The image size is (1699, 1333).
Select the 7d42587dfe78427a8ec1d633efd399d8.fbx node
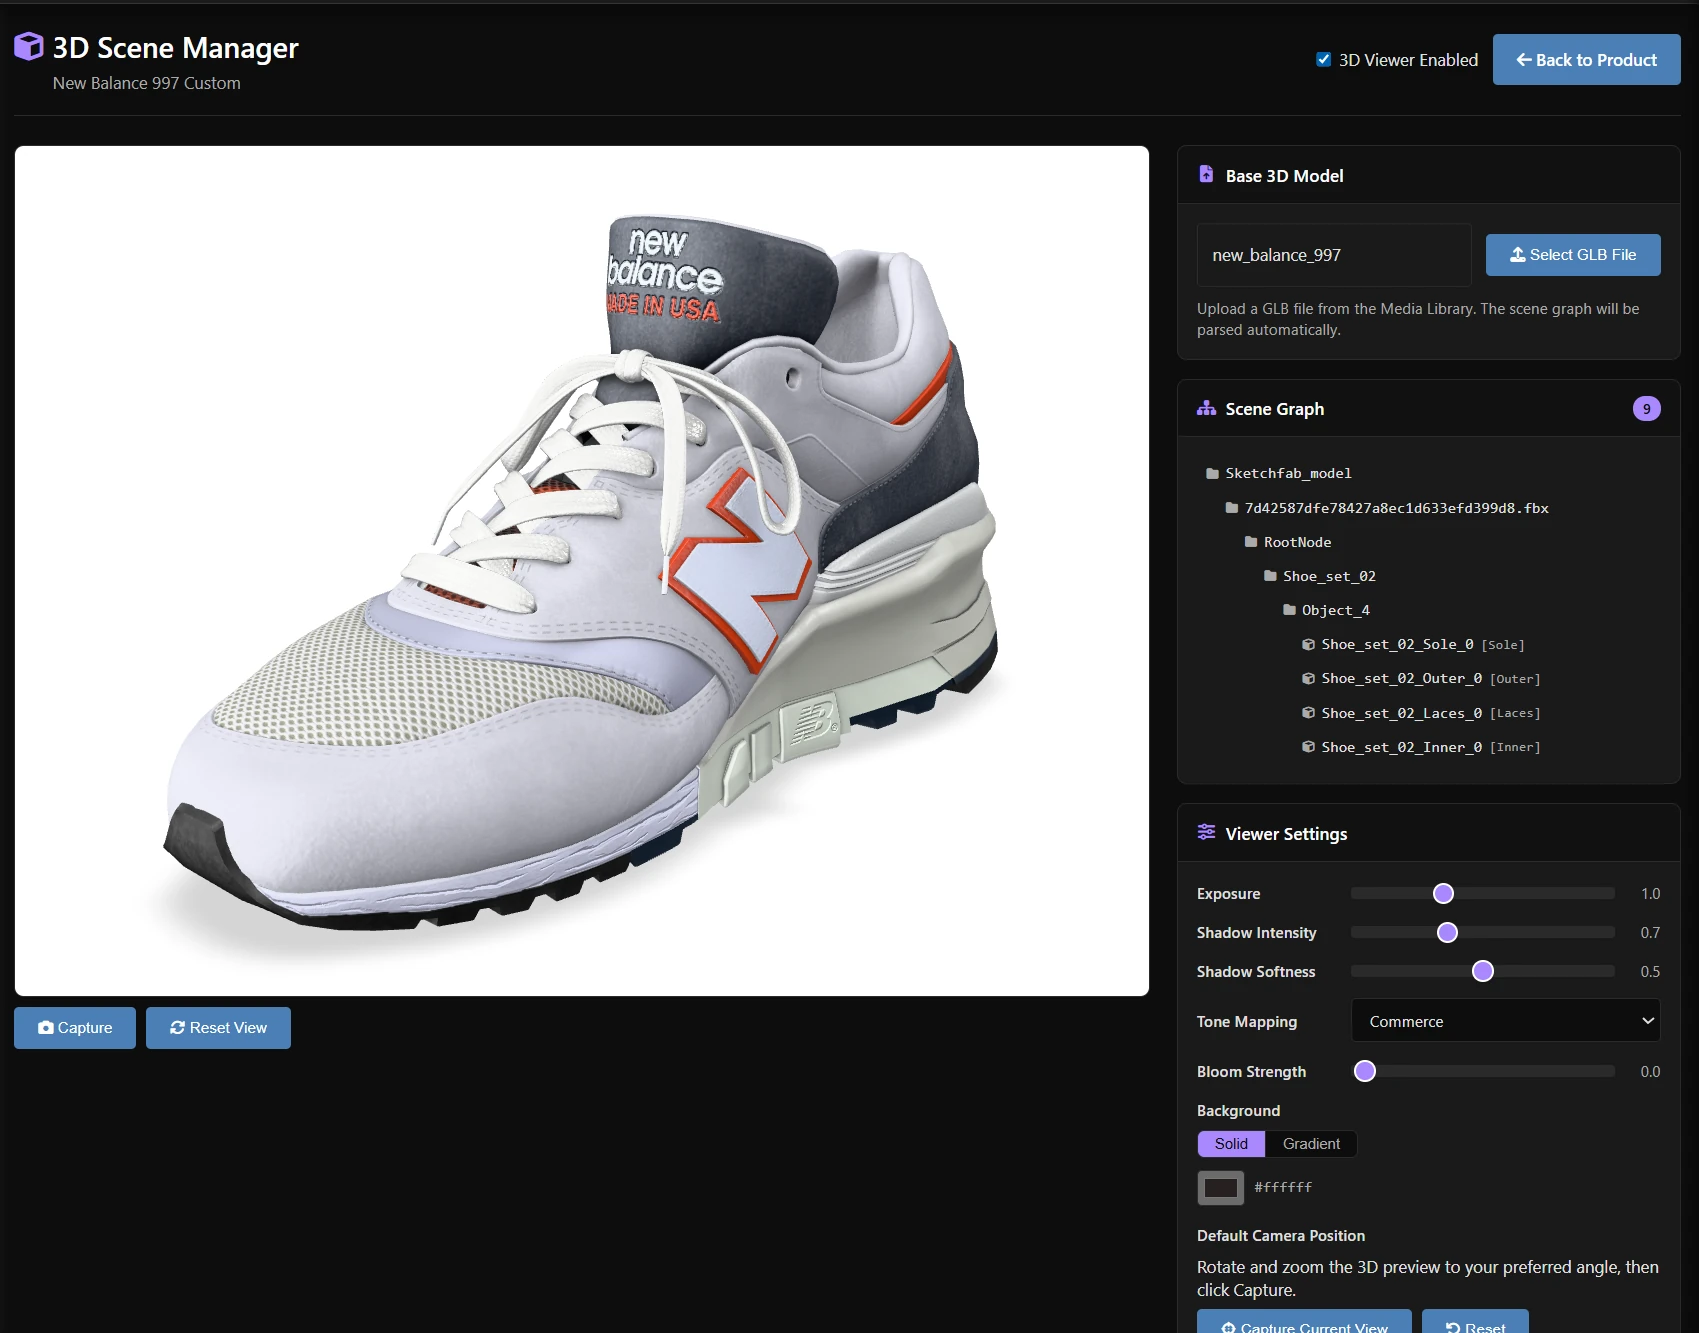pos(1396,508)
